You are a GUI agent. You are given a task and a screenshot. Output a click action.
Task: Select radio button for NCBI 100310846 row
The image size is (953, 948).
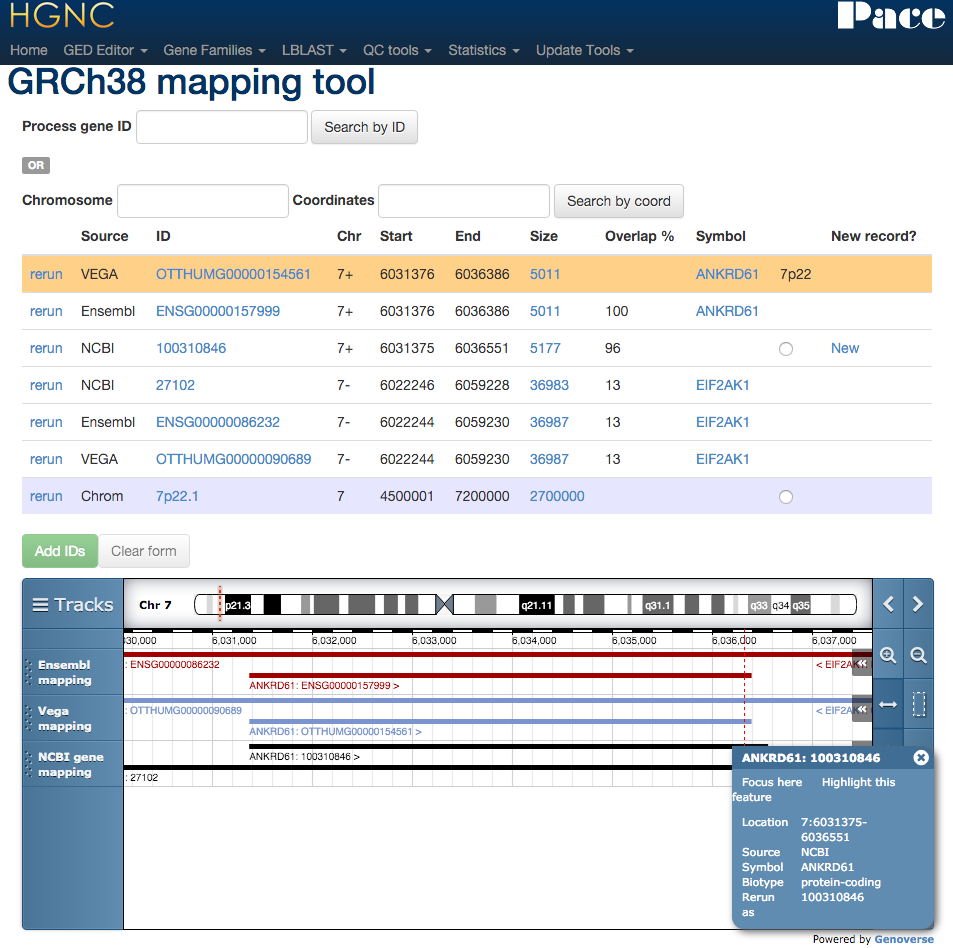click(x=786, y=349)
